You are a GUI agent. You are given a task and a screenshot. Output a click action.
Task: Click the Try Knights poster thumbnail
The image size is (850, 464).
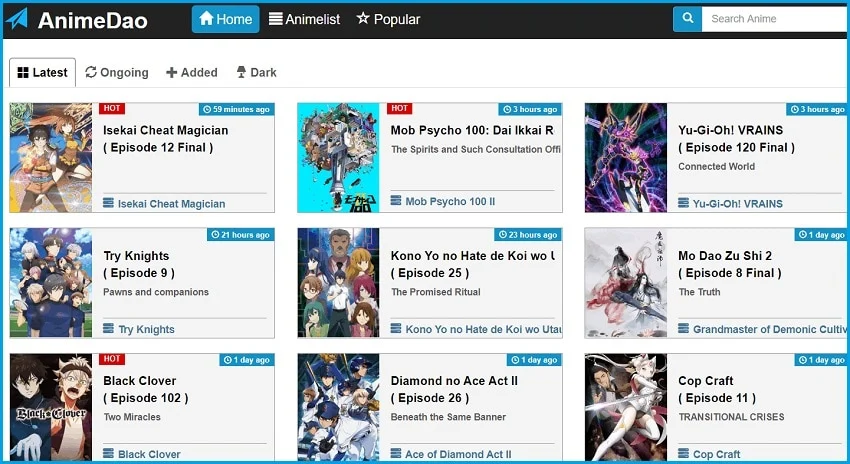click(51, 283)
